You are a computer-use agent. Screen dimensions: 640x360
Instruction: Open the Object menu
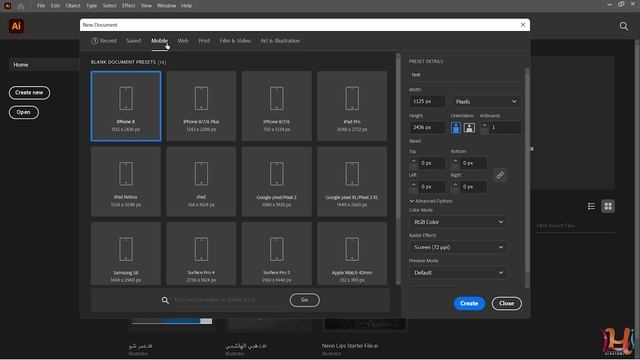click(x=73, y=6)
